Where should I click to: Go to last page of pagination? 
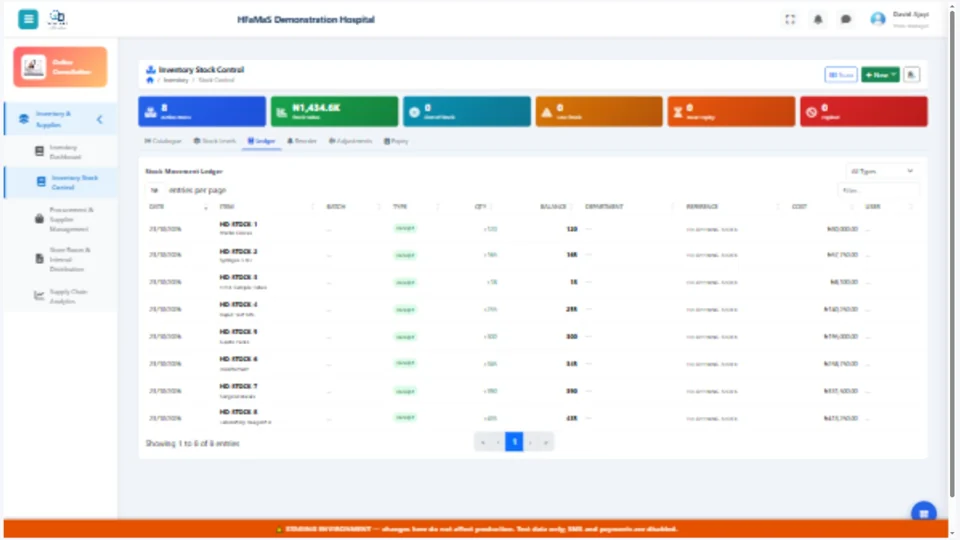click(546, 442)
